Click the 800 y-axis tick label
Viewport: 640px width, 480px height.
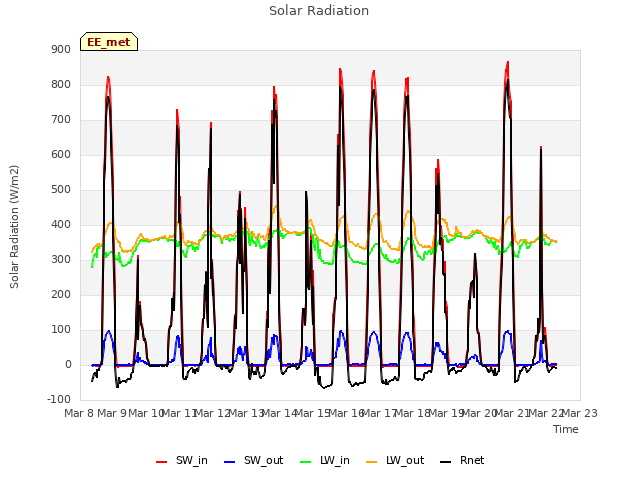(x=61, y=84)
